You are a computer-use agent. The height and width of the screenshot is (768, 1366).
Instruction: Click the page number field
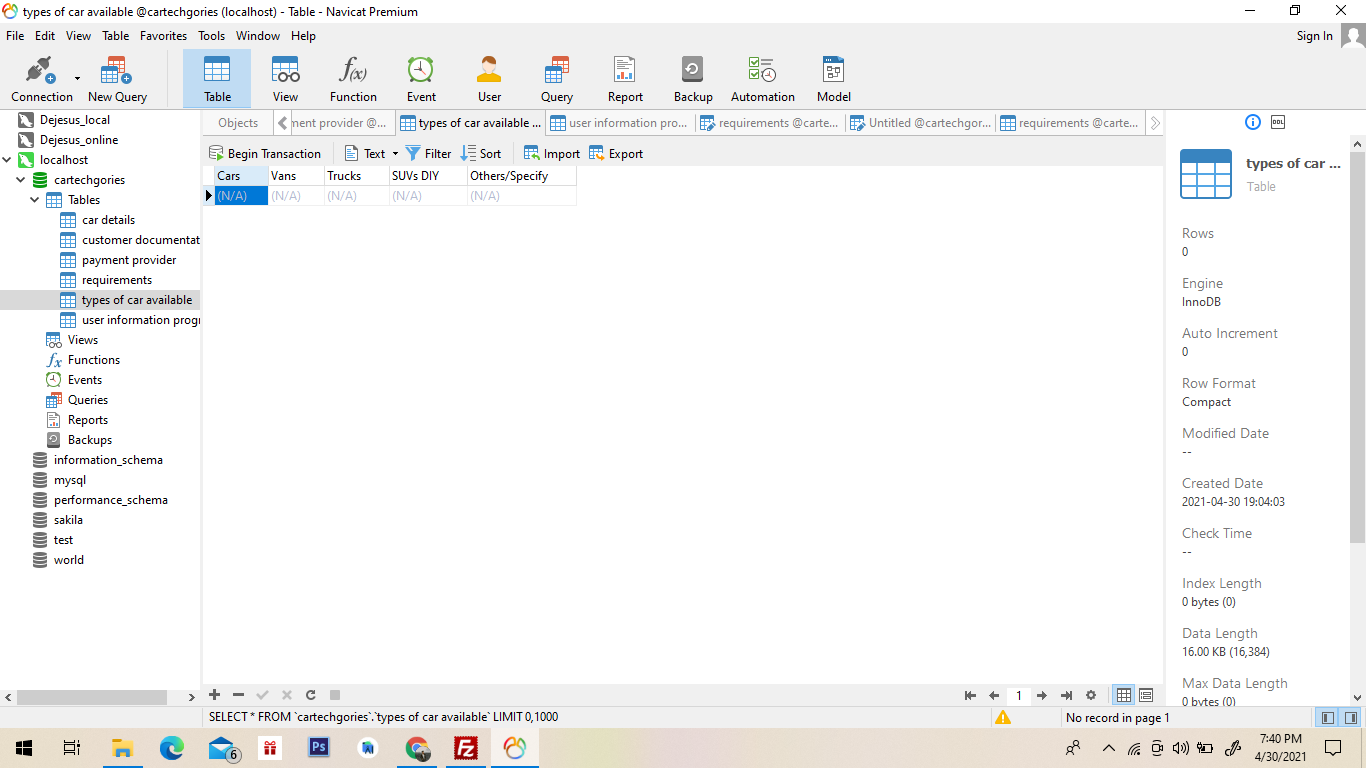(1018, 695)
